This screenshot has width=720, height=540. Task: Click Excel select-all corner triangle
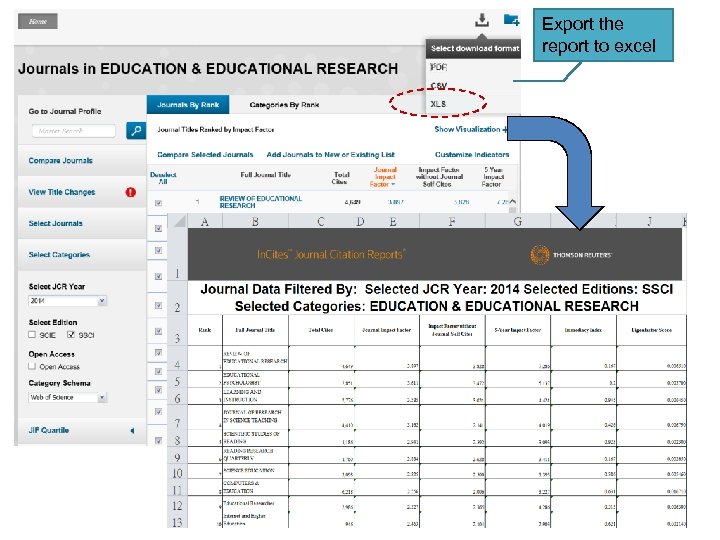(179, 222)
